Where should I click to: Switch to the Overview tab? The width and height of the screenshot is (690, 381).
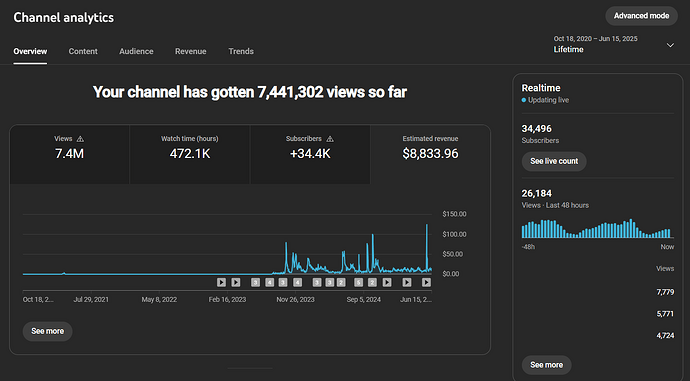tap(30, 51)
